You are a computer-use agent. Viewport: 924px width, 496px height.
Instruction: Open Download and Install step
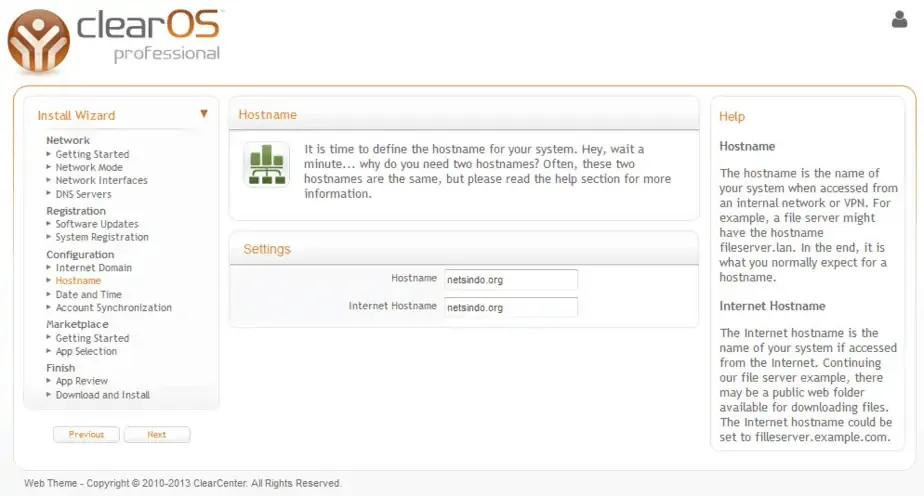tap(102, 395)
